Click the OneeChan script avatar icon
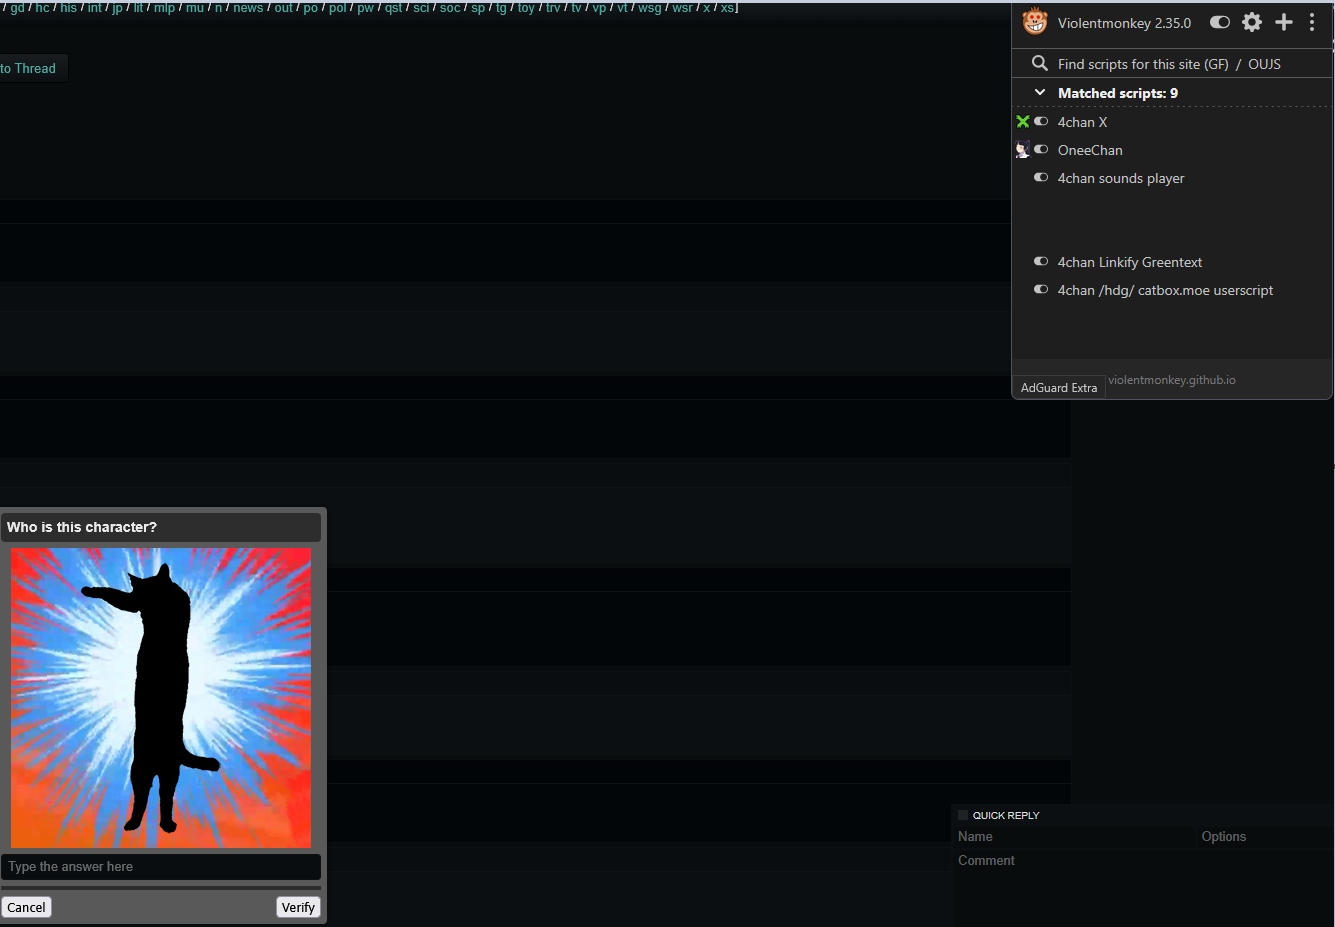 tap(1023, 150)
